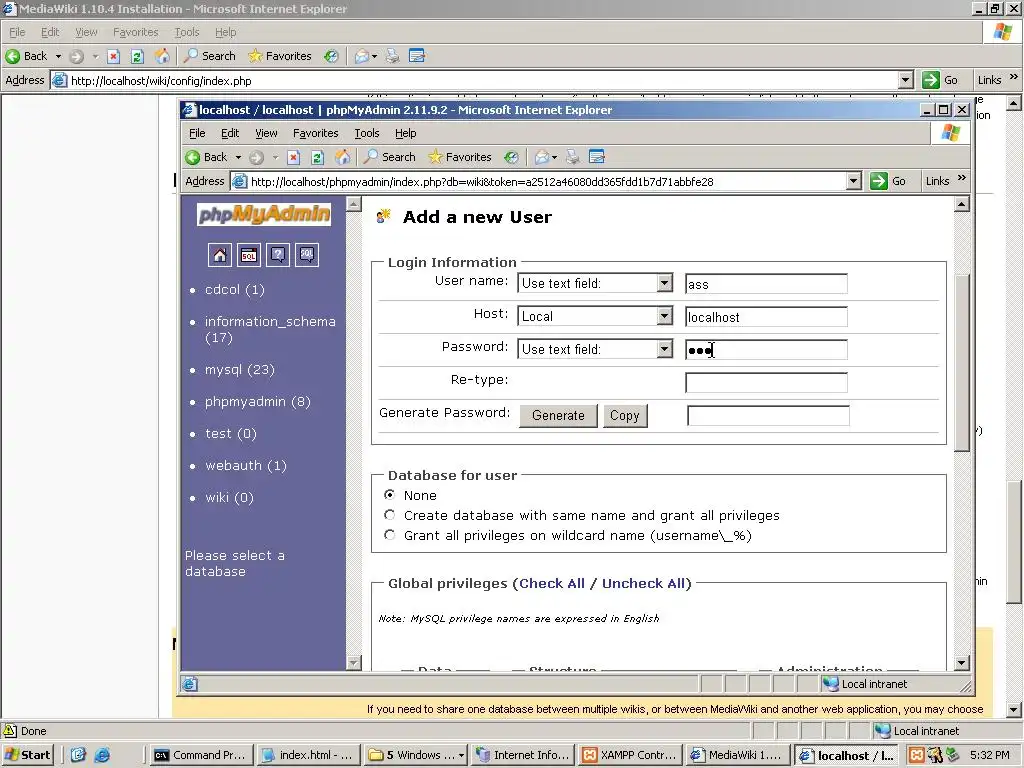Open Mail dropdown arrow in phpMyAdmin toolbar
This screenshot has width=1024, height=768.
(x=554, y=157)
